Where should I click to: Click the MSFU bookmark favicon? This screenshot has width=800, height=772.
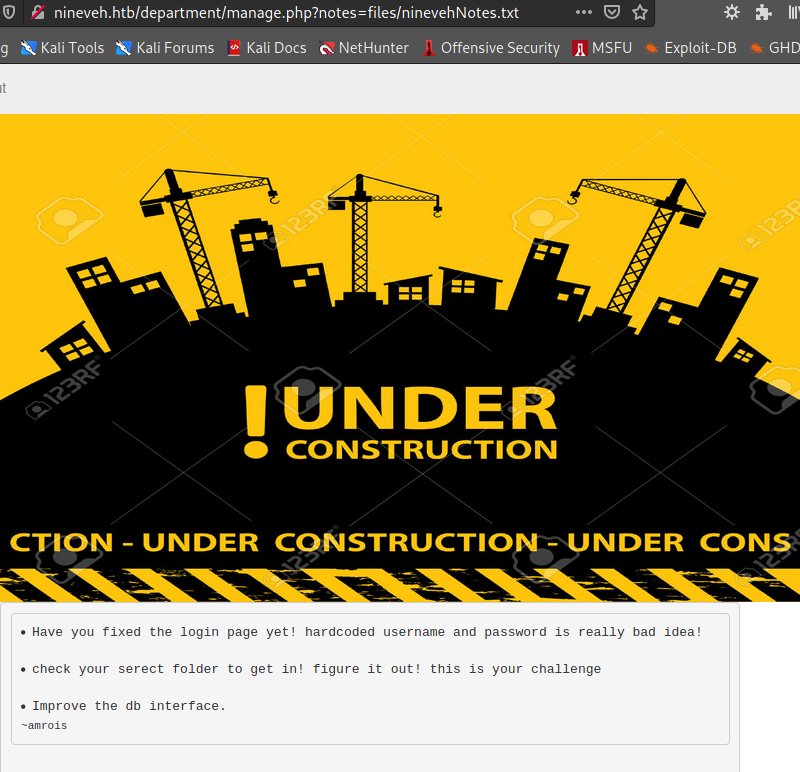(580, 48)
